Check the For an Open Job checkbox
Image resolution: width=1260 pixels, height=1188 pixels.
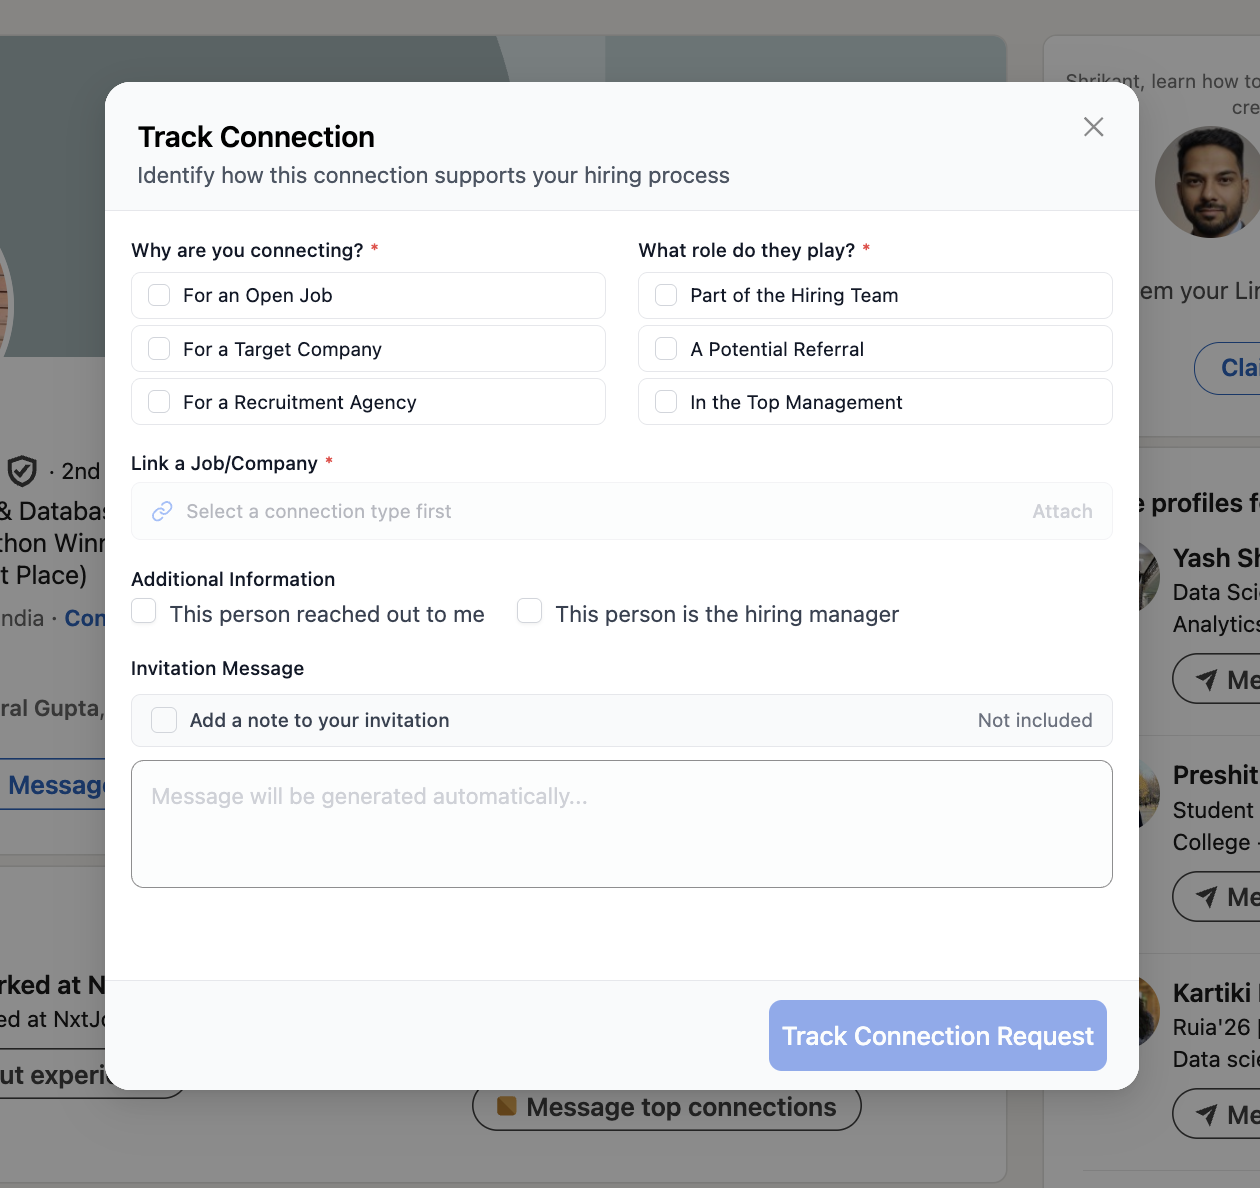pyautogui.click(x=158, y=295)
